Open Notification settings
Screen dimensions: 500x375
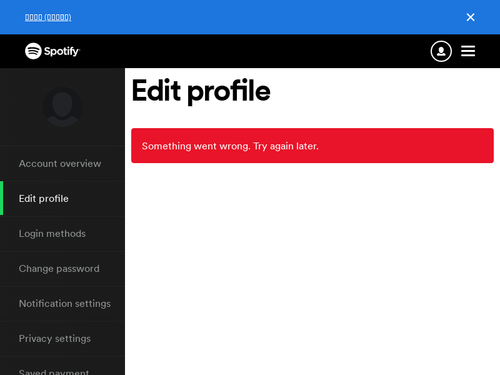click(62, 304)
